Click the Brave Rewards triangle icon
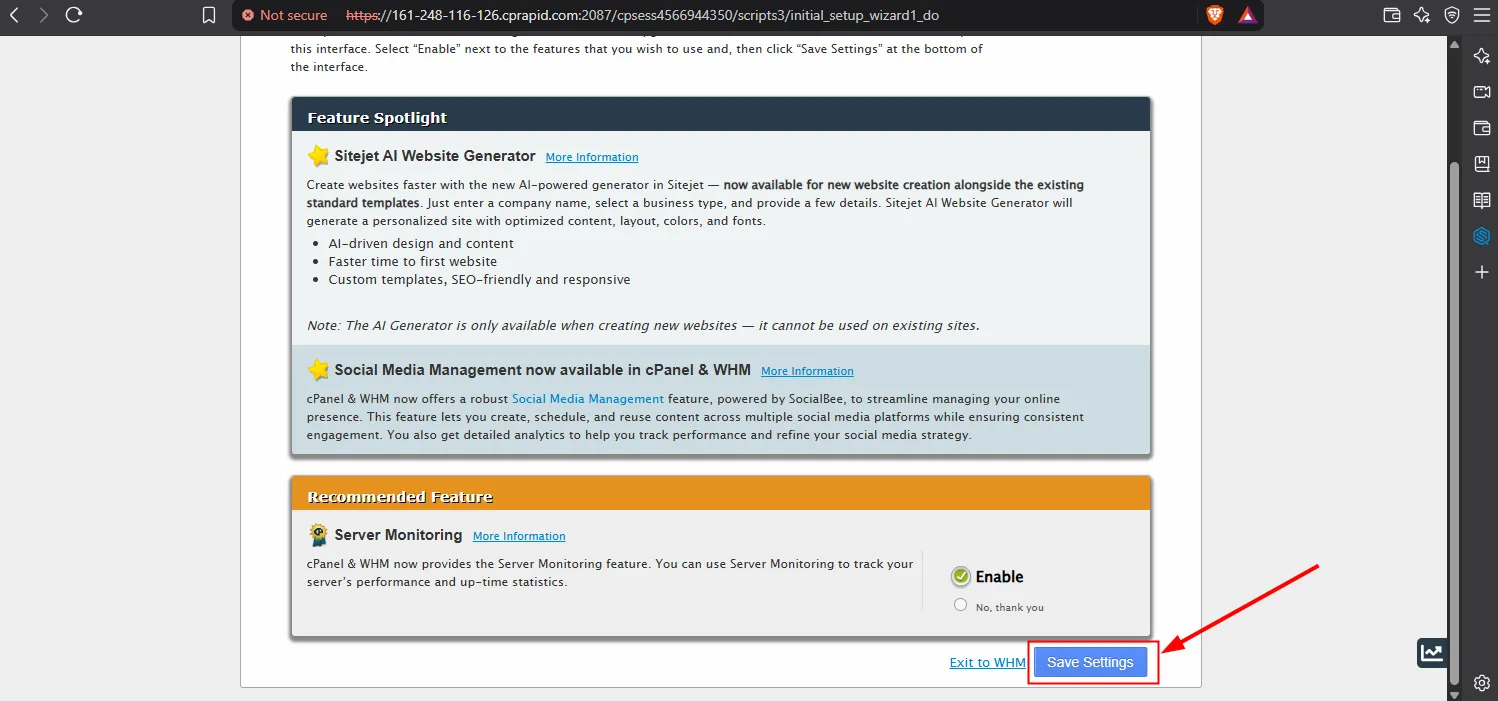Image resolution: width=1498 pixels, height=701 pixels. 1247,15
